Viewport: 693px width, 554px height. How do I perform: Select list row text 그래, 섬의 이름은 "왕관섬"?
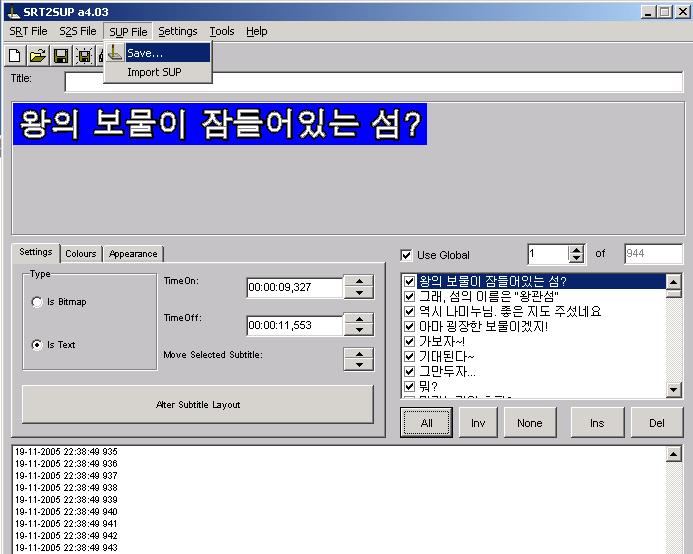pos(489,296)
